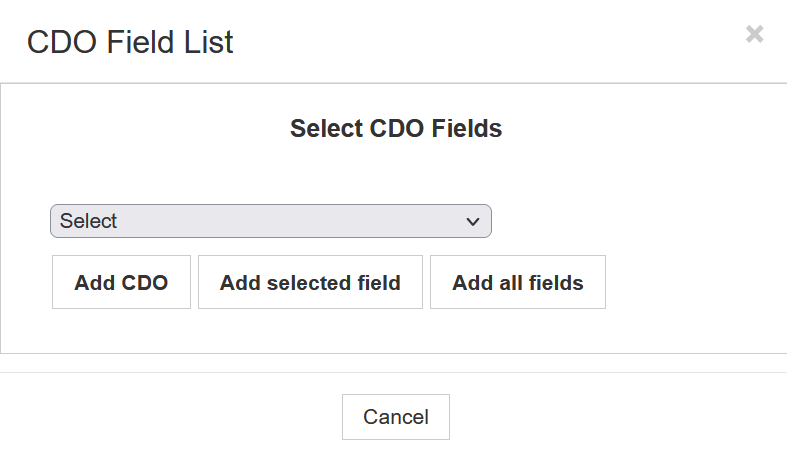
Task: Choose Cancel in the dialog footer
Action: tap(395, 417)
